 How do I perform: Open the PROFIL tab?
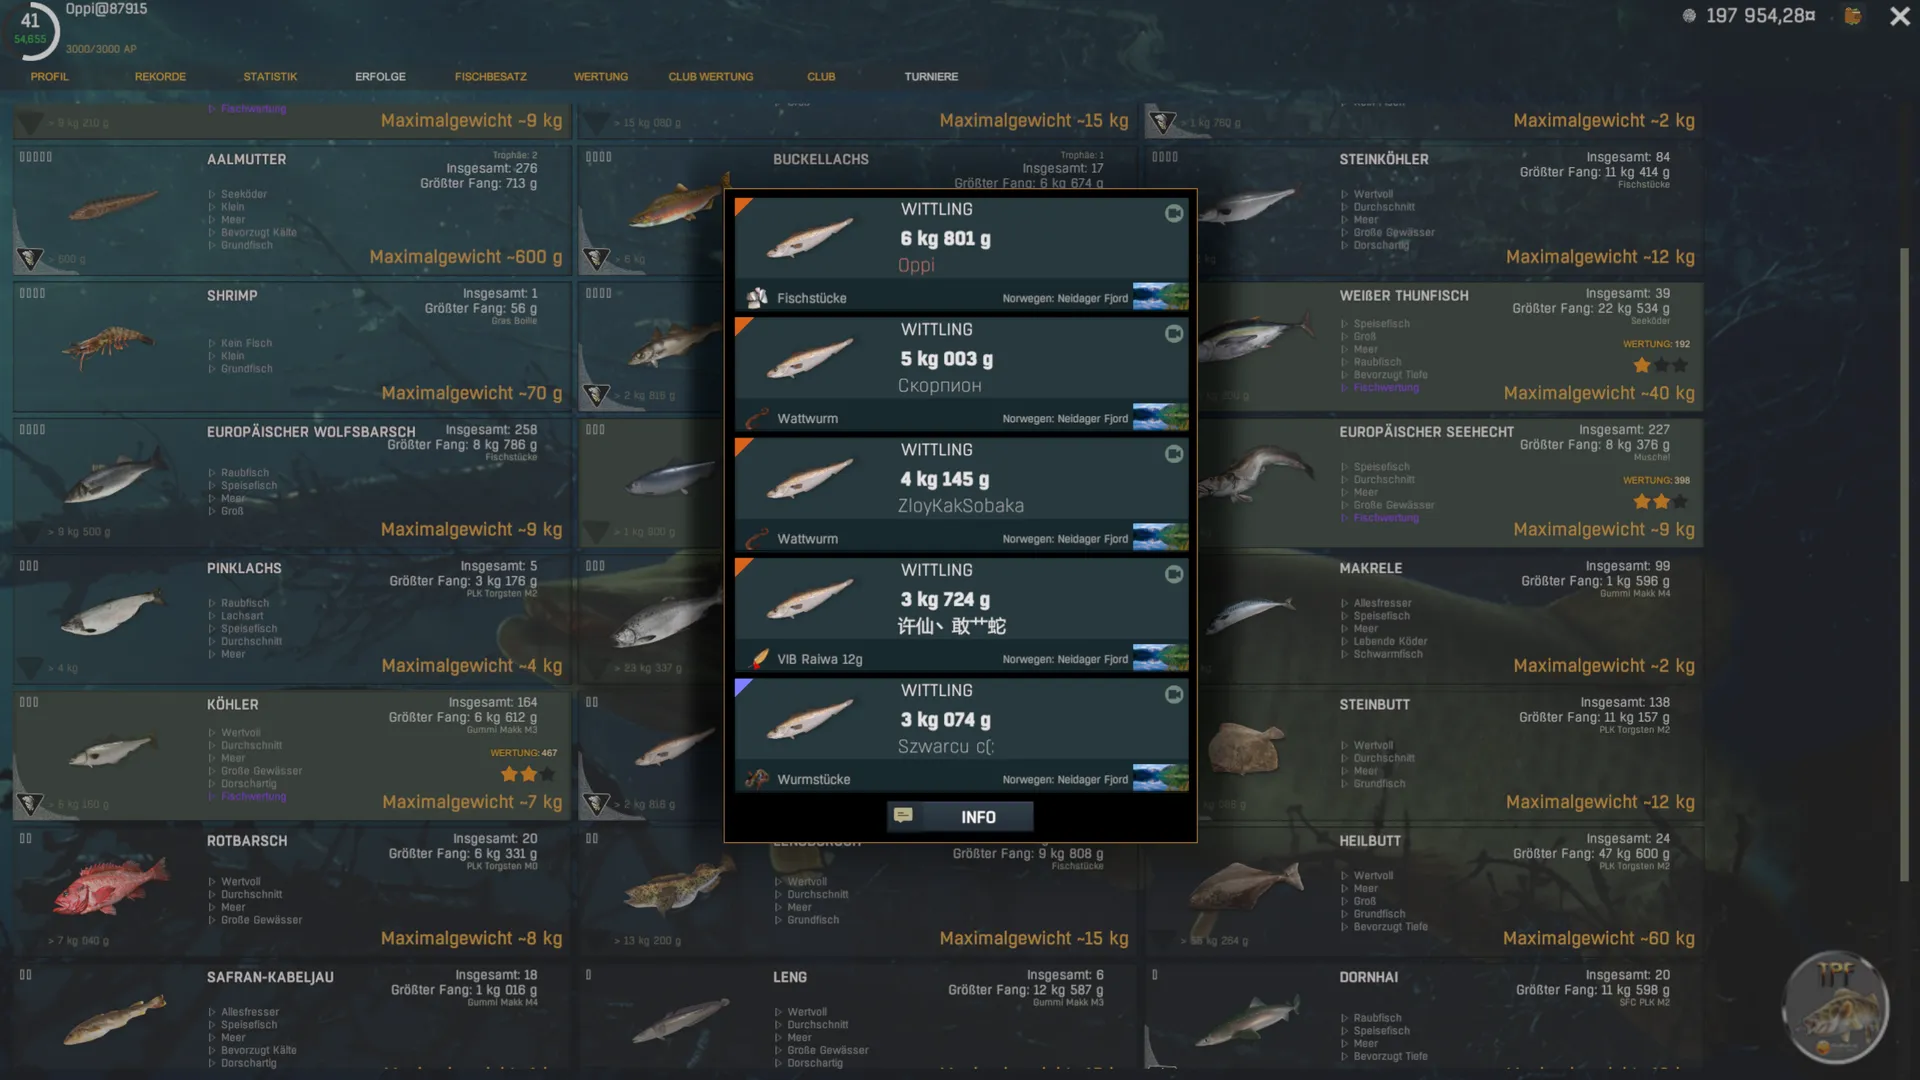(x=50, y=76)
